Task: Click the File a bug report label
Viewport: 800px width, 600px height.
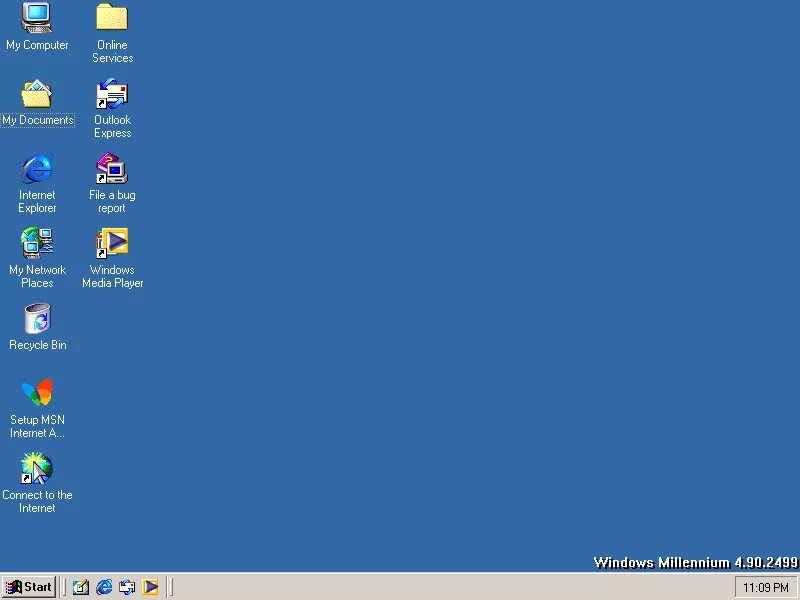Action: pyautogui.click(x=112, y=202)
